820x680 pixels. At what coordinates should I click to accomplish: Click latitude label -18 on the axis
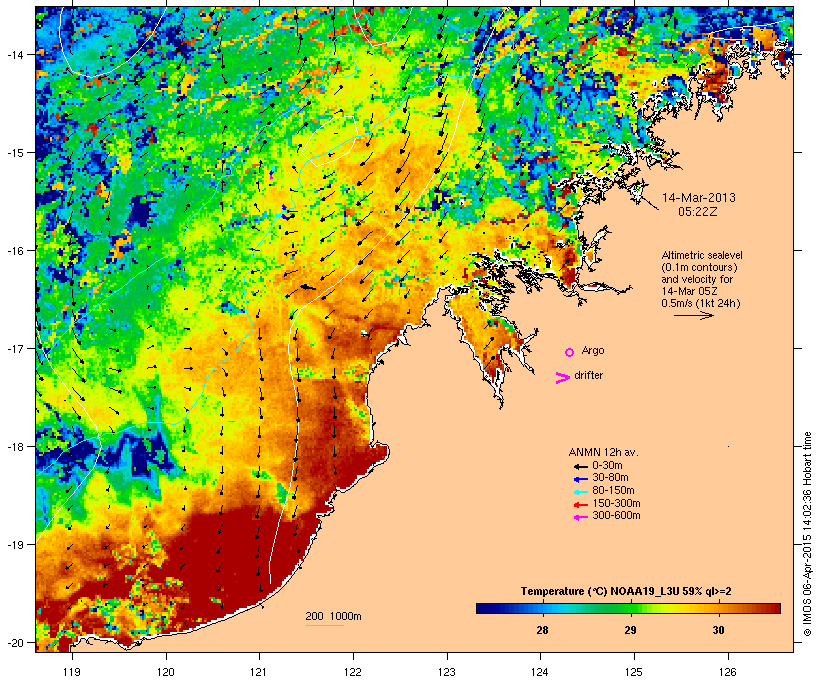[x=16, y=447]
